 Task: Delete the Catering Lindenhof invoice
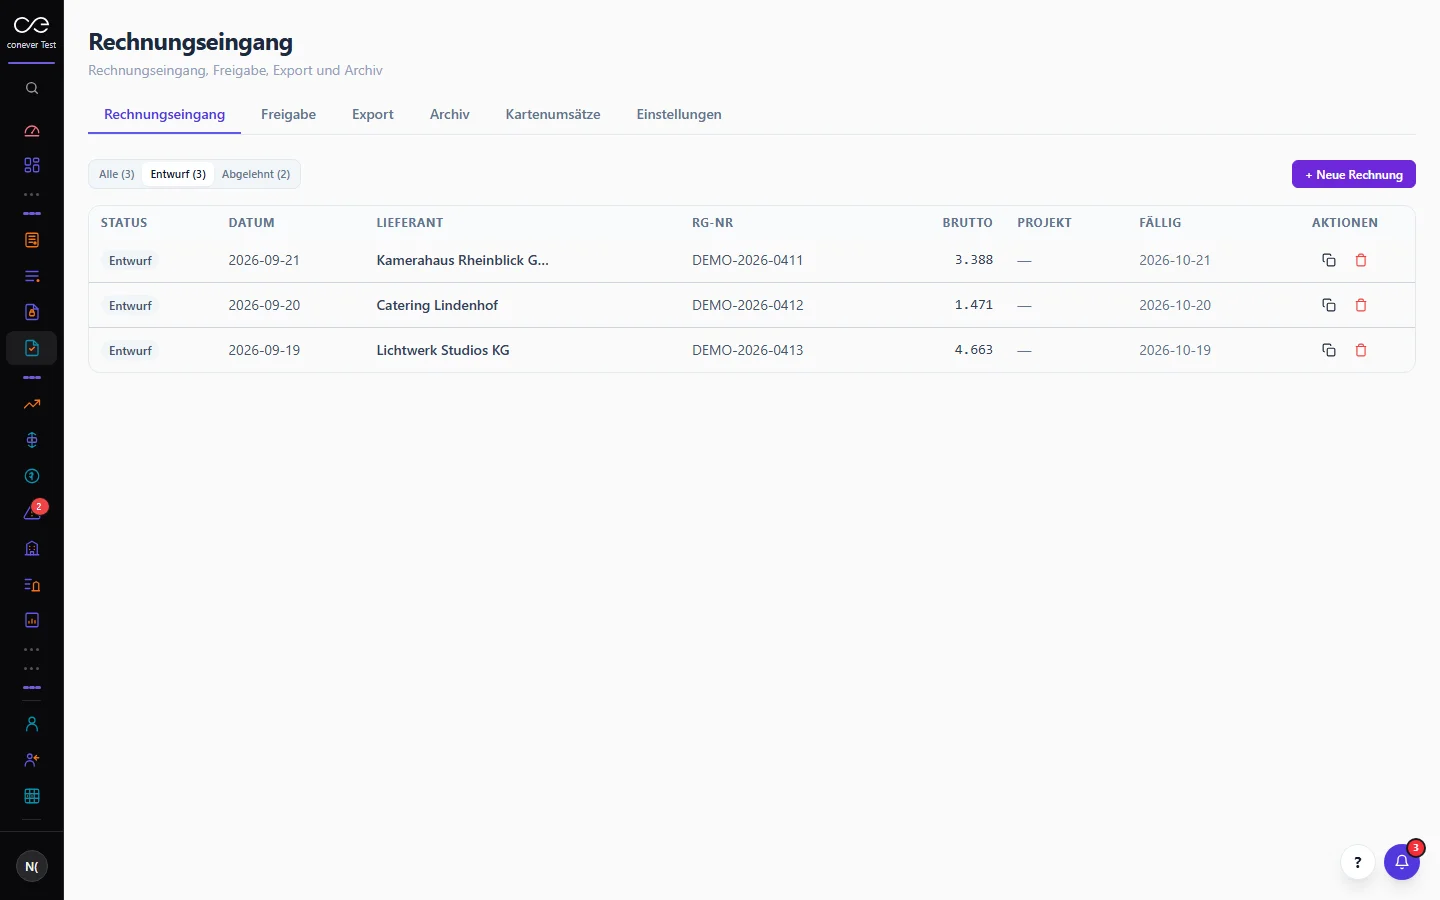click(1361, 305)
